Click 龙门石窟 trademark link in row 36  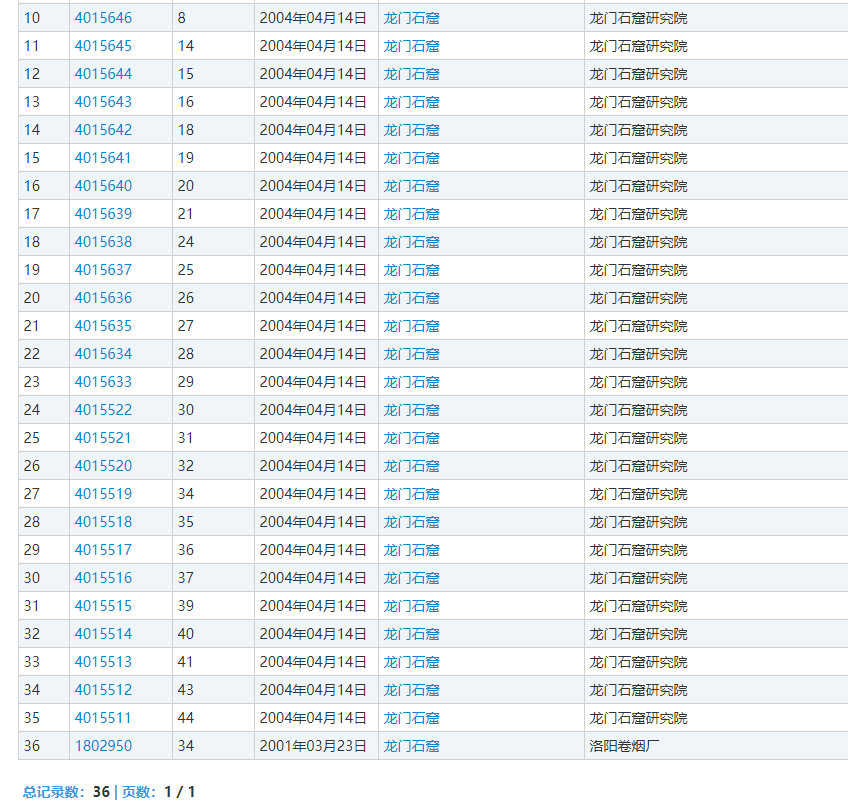point(411,746)
